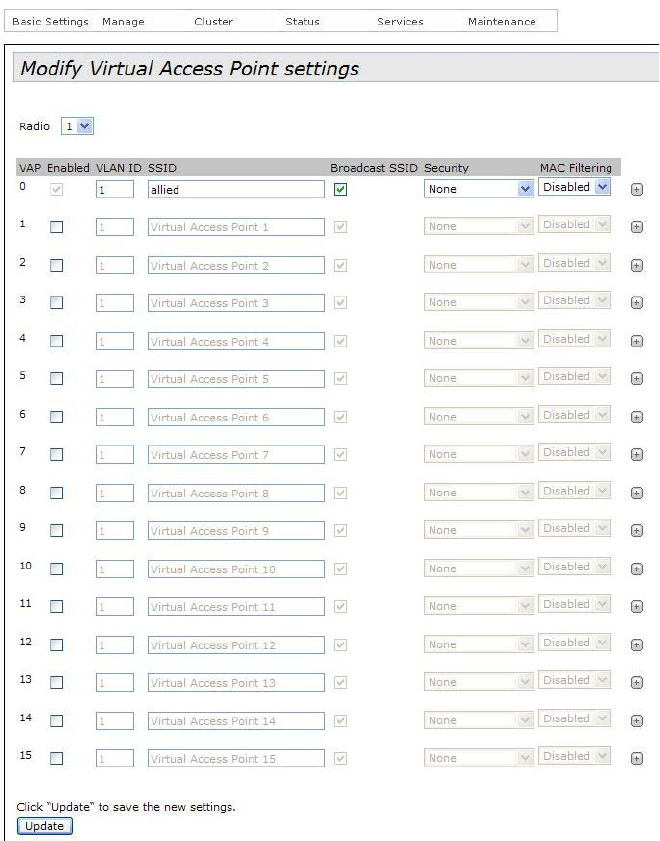Open MAC Filtering dropdown for VAP 0

pos(575,187)
